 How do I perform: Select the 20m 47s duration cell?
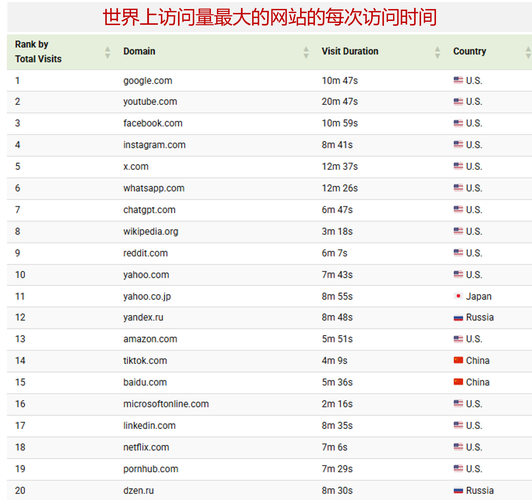[x=340, y=101]
